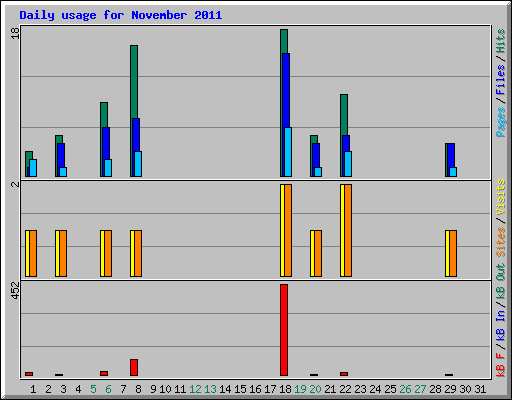Select the red kB F bar for day 8

click(134, 367)
